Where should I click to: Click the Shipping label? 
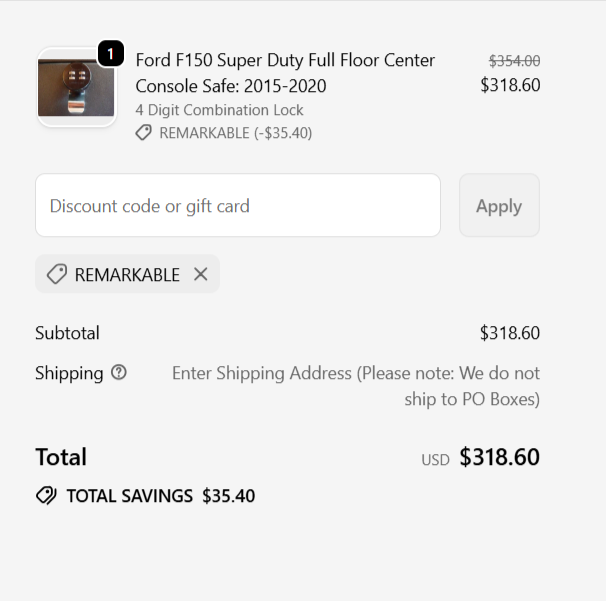[69, 373]
